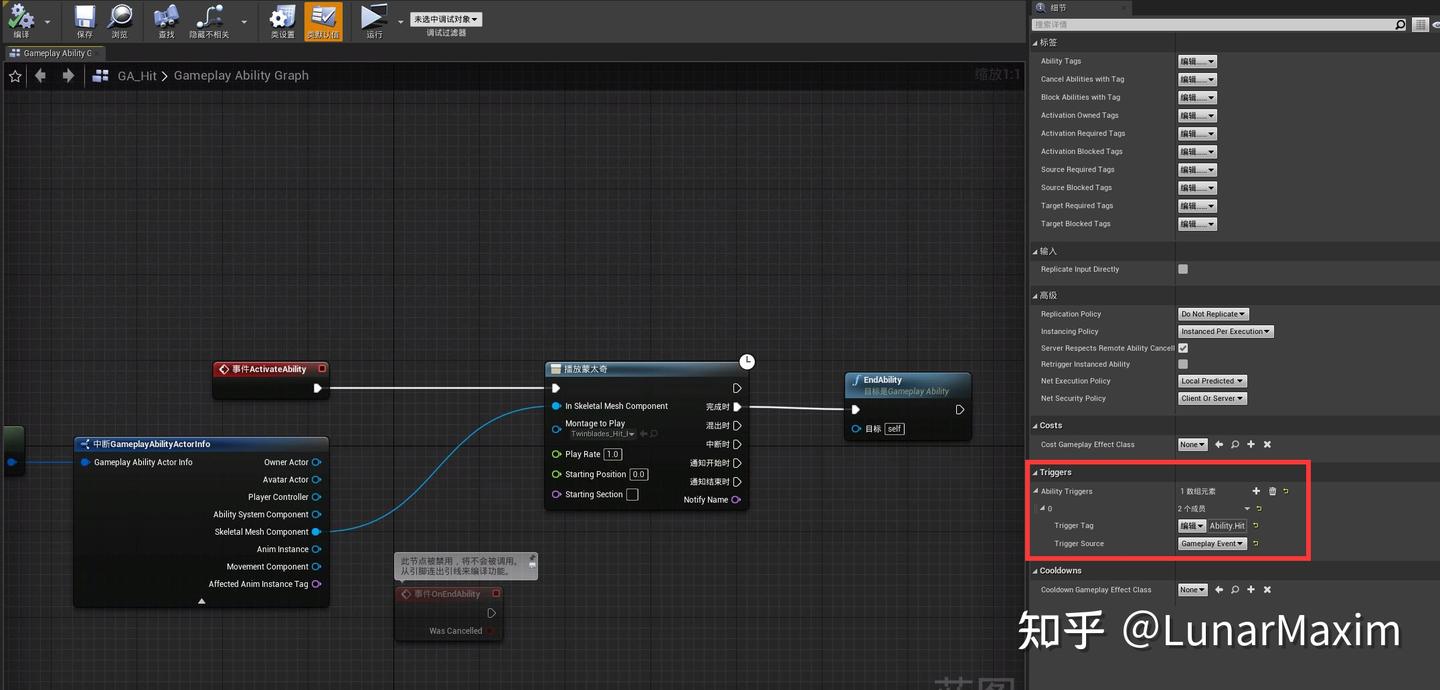Use selected asset arrow for Cooldown Gameplay Effect
The height and width of the screenshot is (690, 1440).
[x=1219, y=590]
